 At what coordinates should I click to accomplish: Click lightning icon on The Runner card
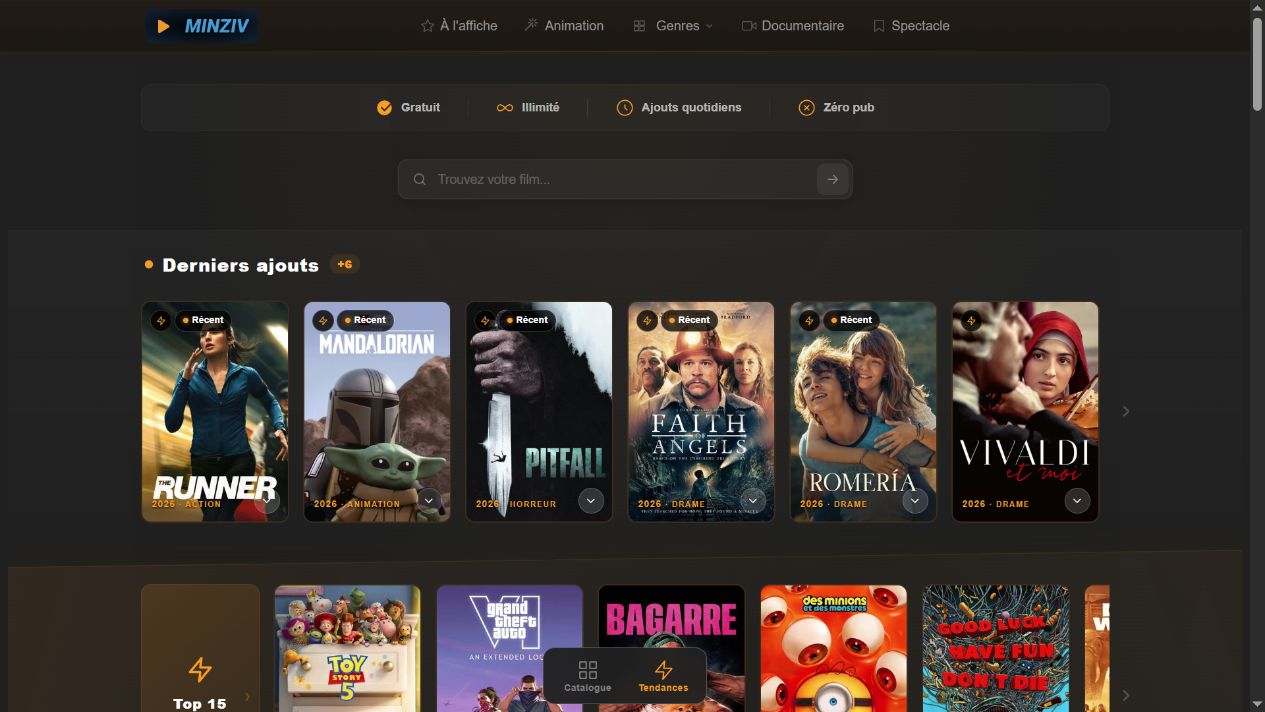(x=160, y=321)
